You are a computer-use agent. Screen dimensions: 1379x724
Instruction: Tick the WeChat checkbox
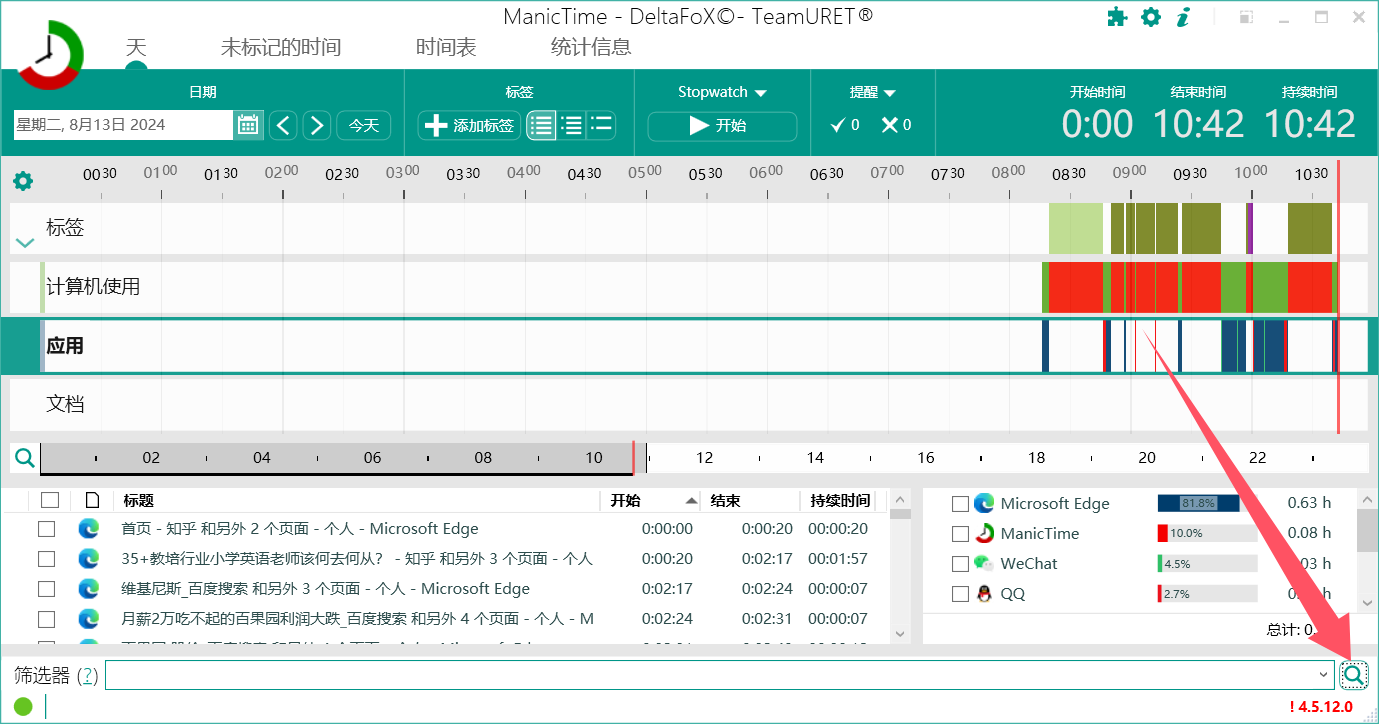click(960, 564)
